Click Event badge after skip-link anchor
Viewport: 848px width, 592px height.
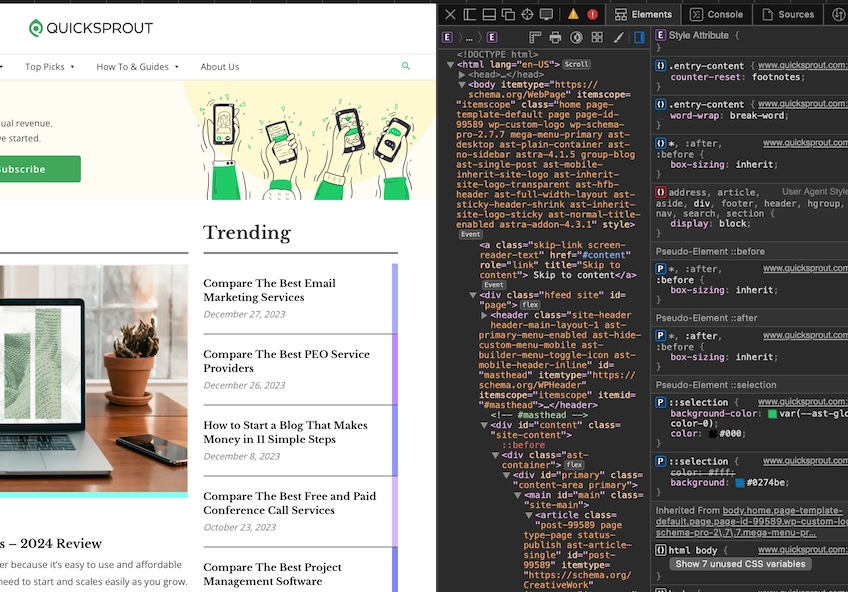point(493,285)
